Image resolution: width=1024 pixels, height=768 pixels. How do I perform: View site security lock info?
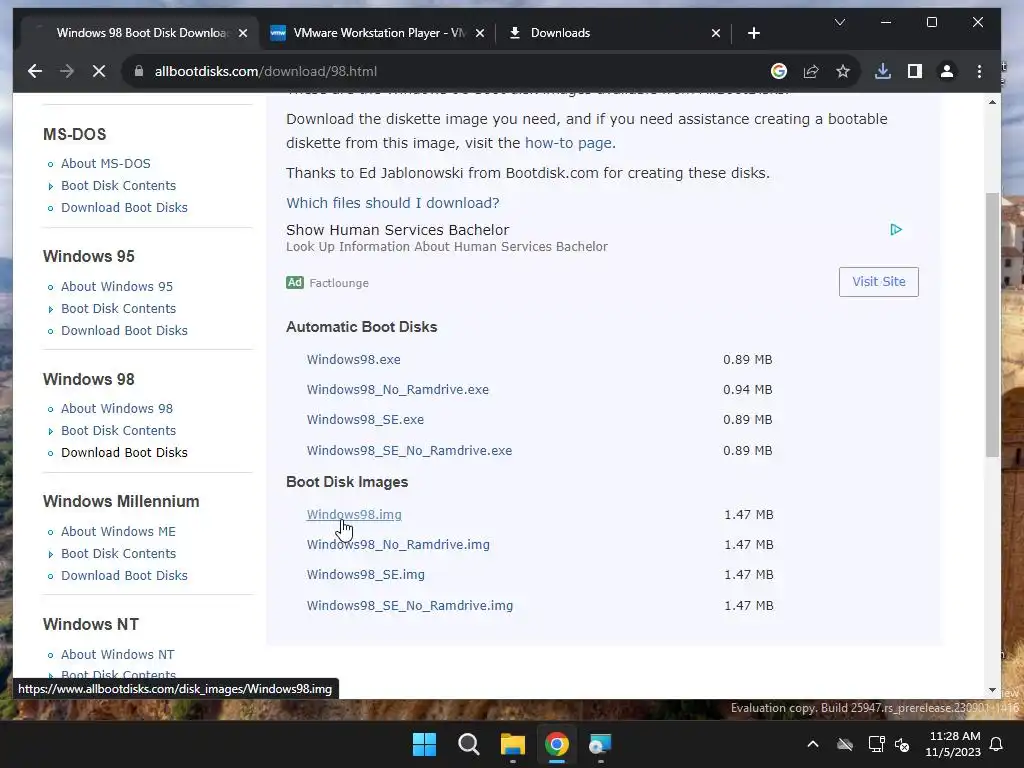138,71
